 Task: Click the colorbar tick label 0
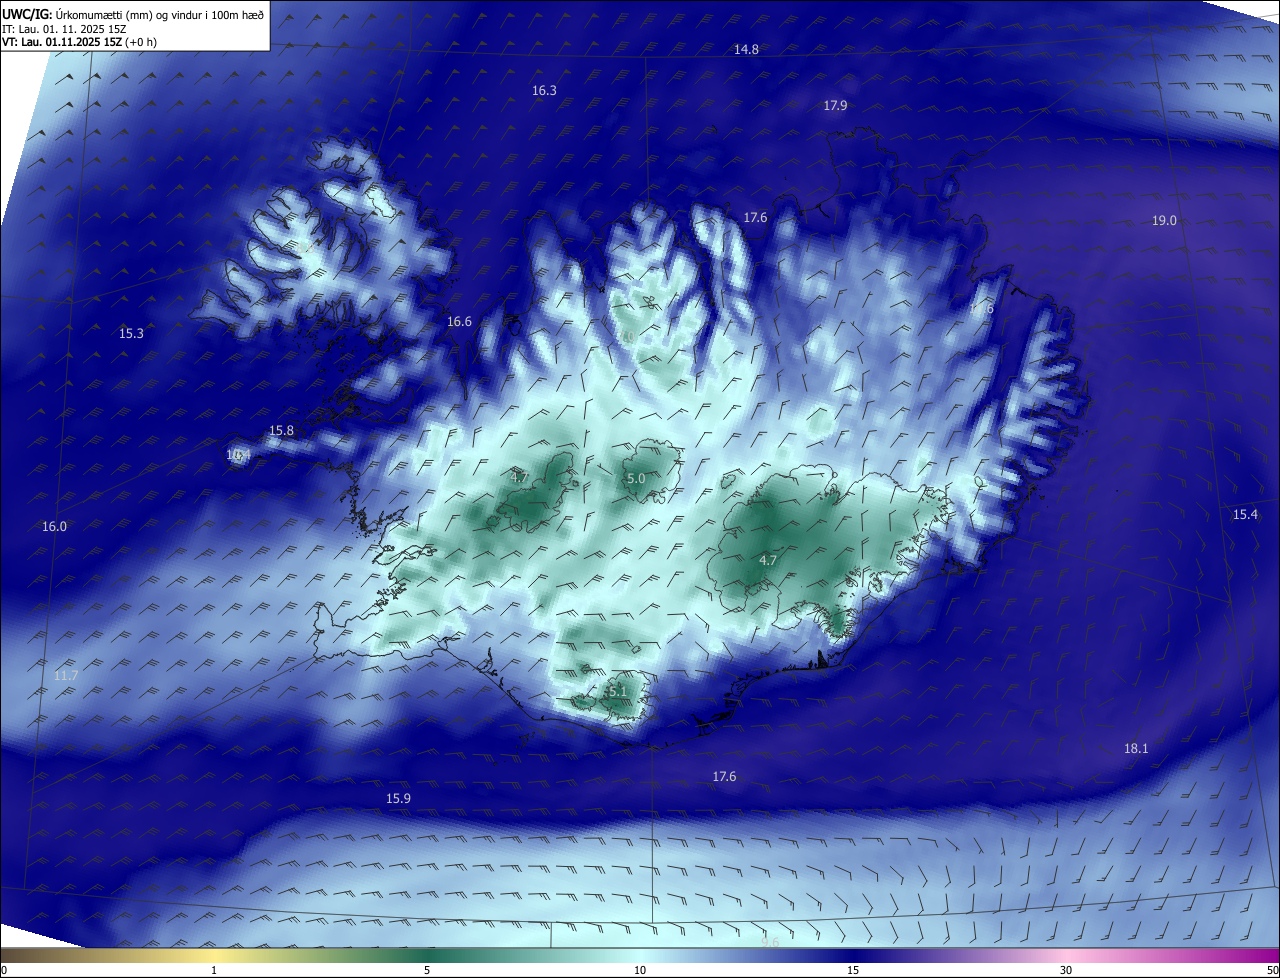coord(4,970)
